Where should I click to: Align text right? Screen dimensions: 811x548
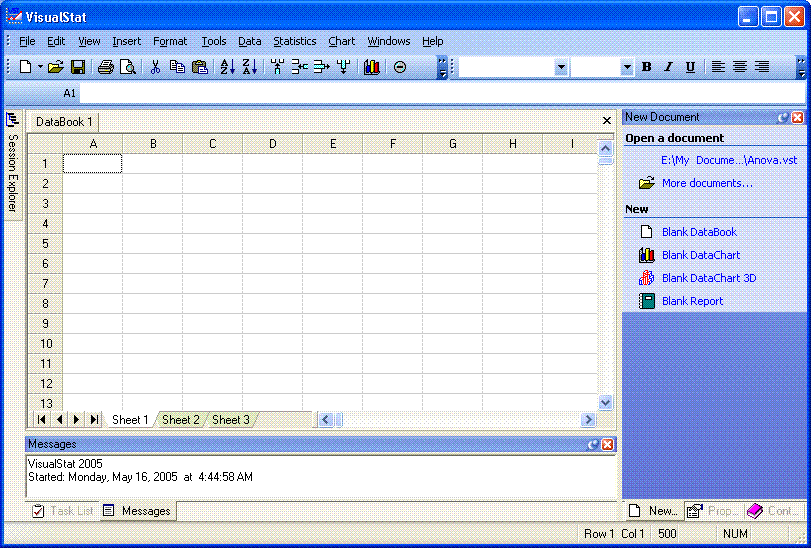click(762, 67)
